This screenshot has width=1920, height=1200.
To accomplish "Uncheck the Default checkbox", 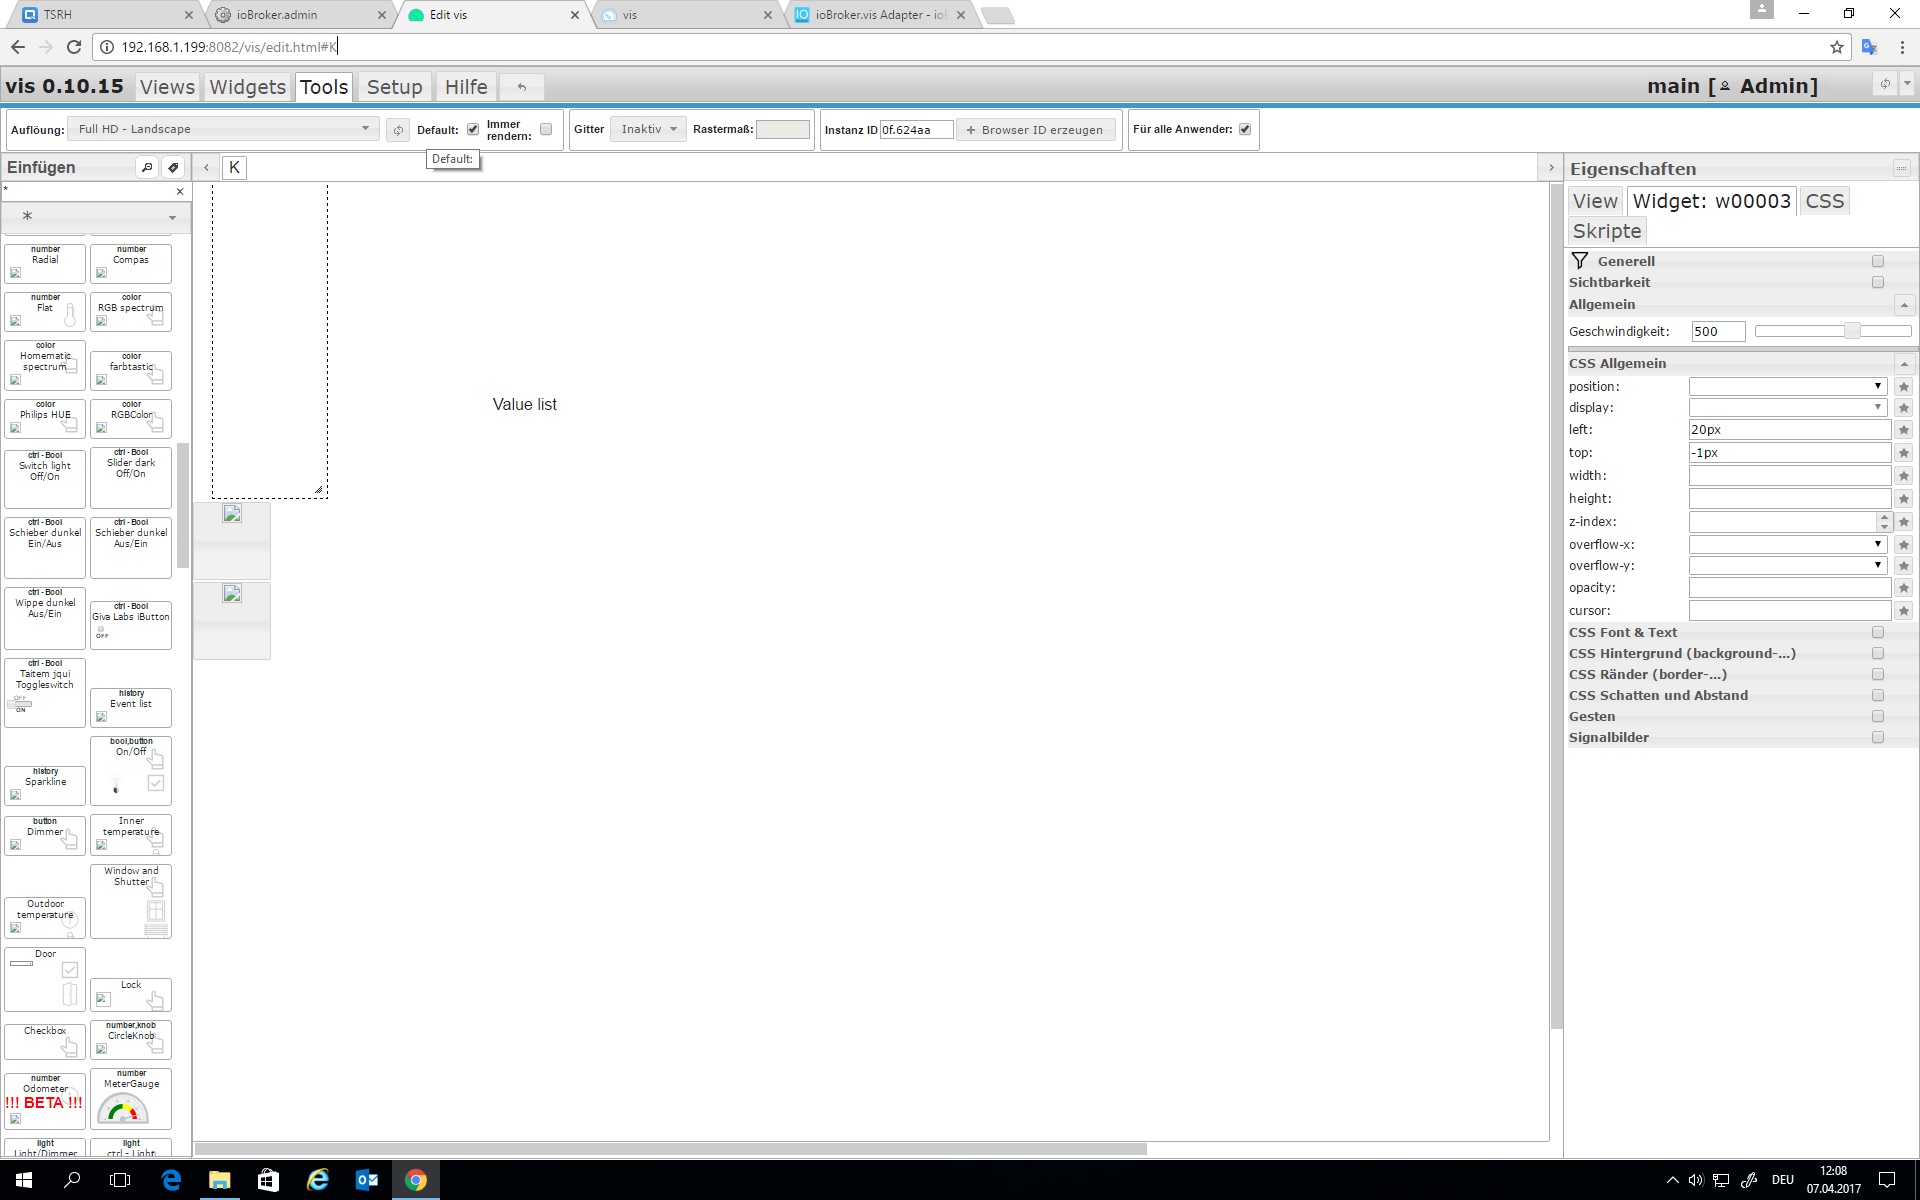I will (473, 129).
